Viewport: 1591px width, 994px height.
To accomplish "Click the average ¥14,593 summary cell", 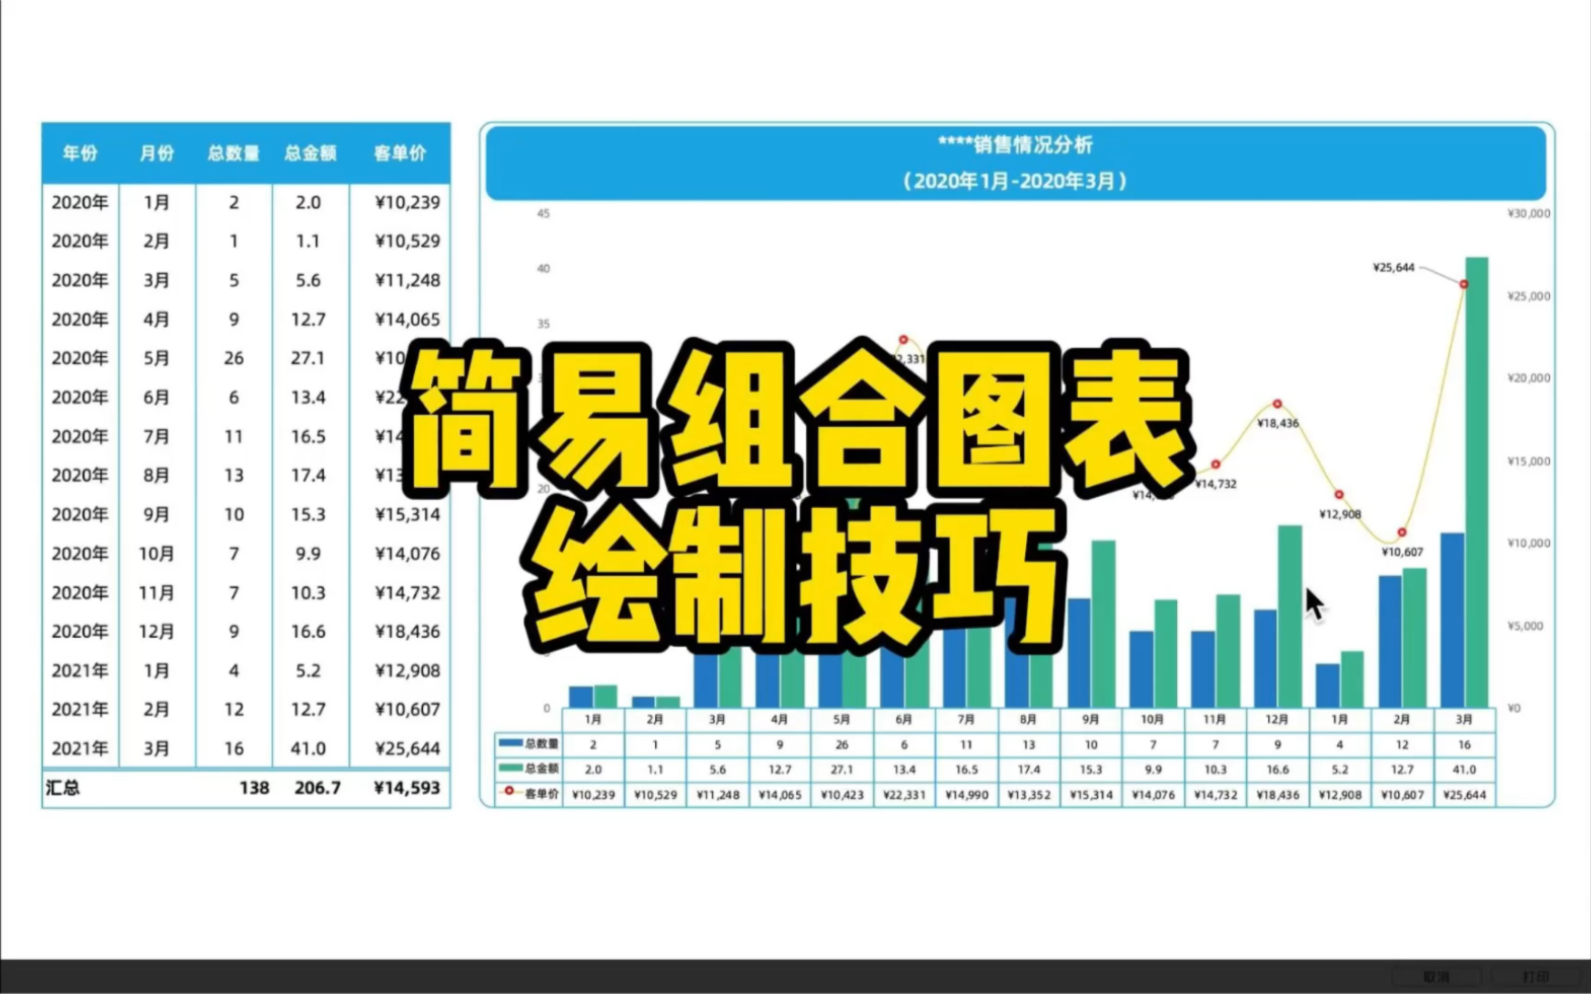I will point(407,788).
